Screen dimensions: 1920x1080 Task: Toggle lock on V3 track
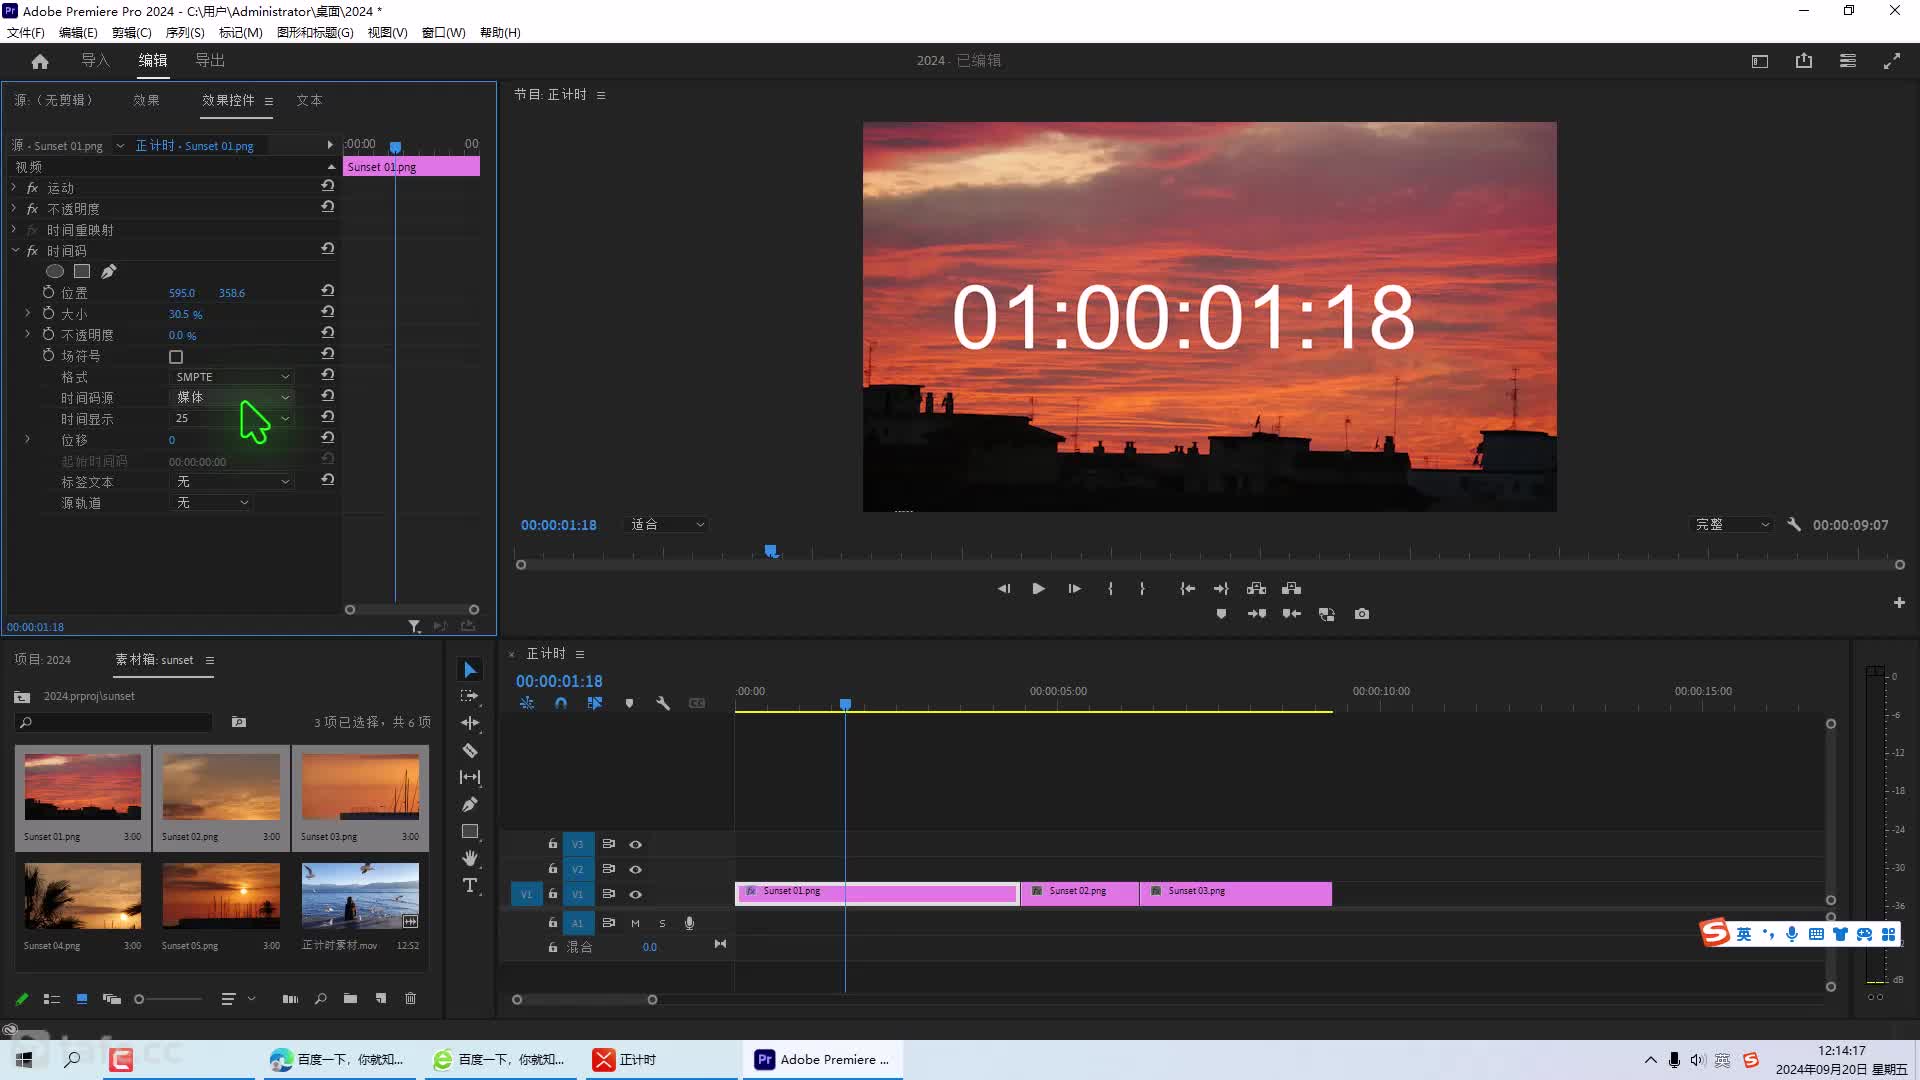(x=552, y=844)
